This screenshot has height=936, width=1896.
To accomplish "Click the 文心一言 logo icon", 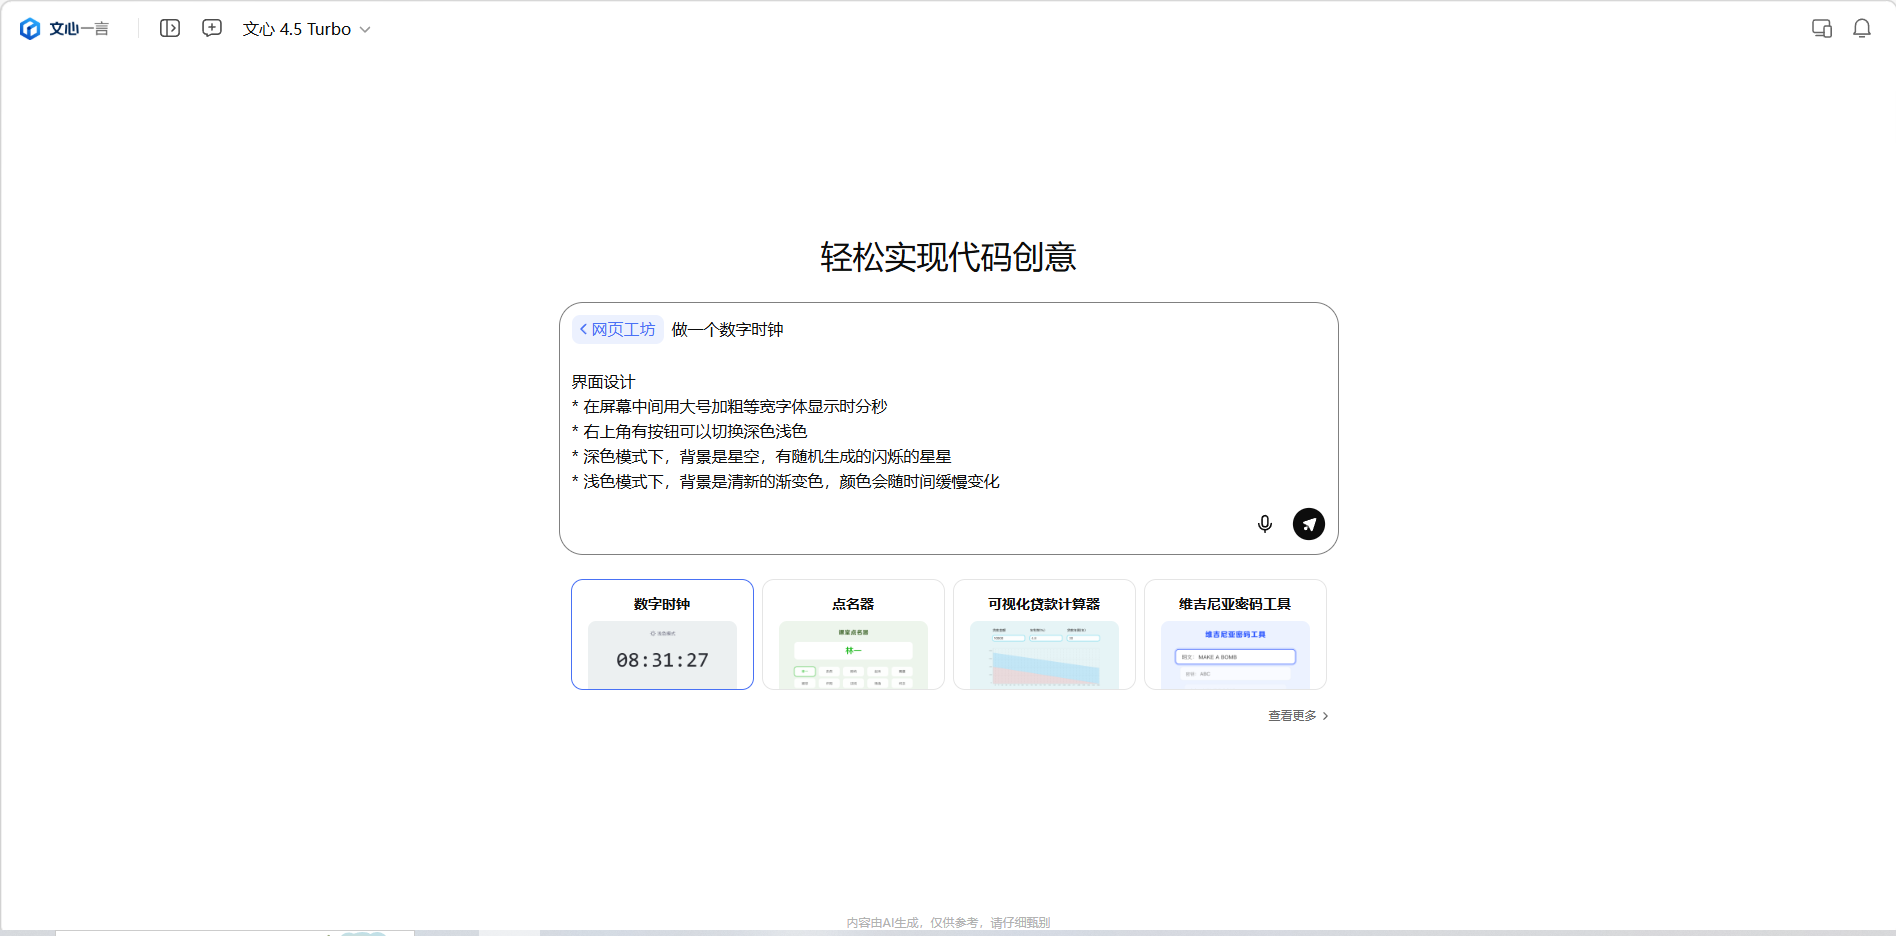I will point(30,29).
